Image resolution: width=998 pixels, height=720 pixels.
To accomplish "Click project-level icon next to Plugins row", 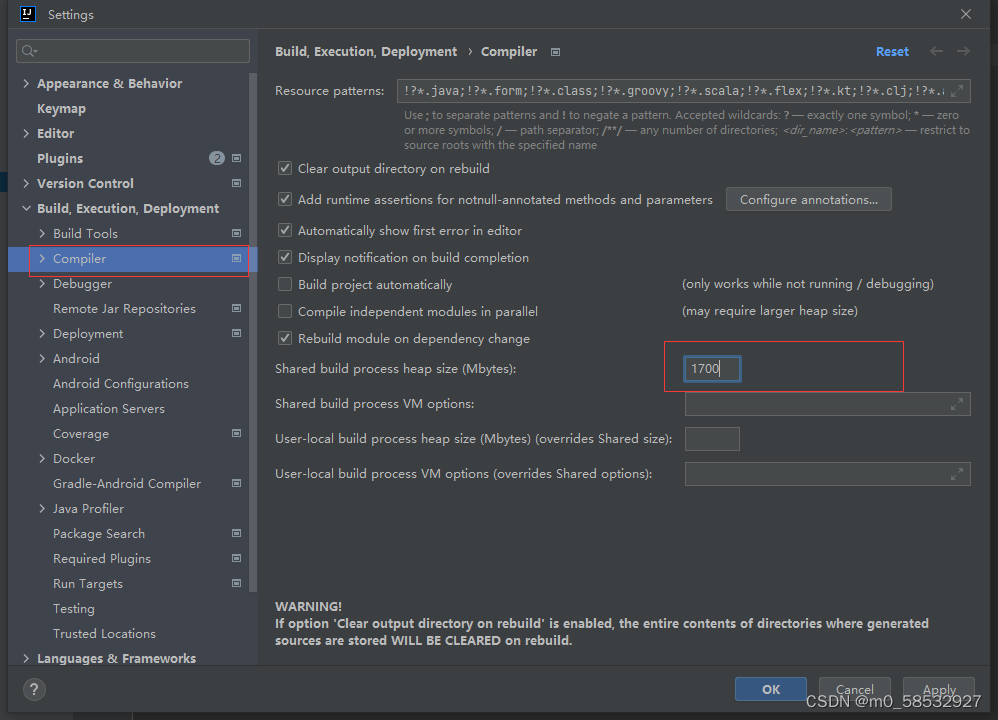I will point(236,158).
